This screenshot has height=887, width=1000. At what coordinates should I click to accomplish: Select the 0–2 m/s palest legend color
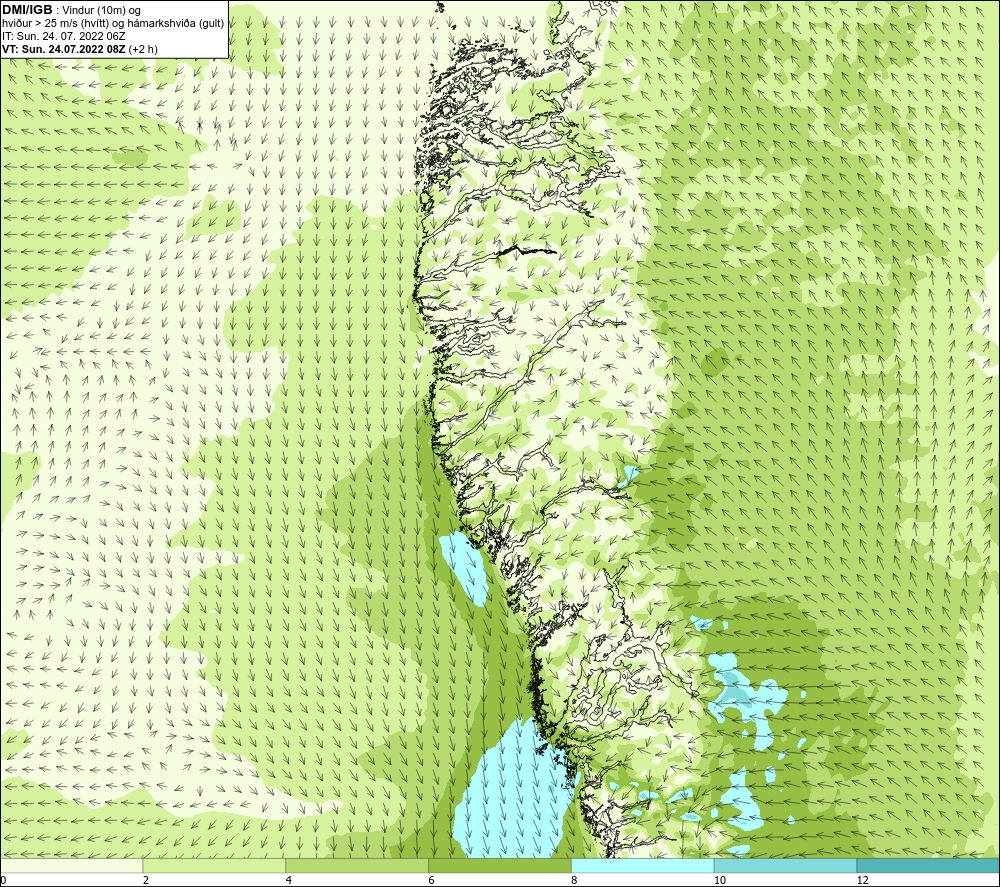(x=71, y=865)
